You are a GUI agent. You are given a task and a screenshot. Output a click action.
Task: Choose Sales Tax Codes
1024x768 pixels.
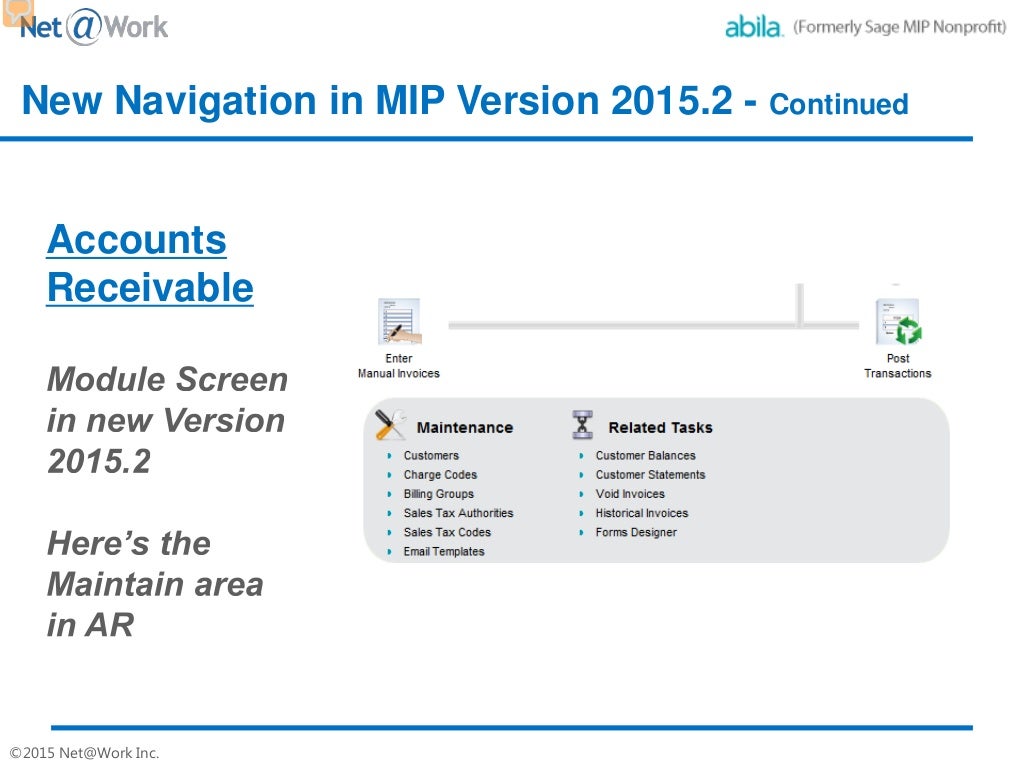447,532
